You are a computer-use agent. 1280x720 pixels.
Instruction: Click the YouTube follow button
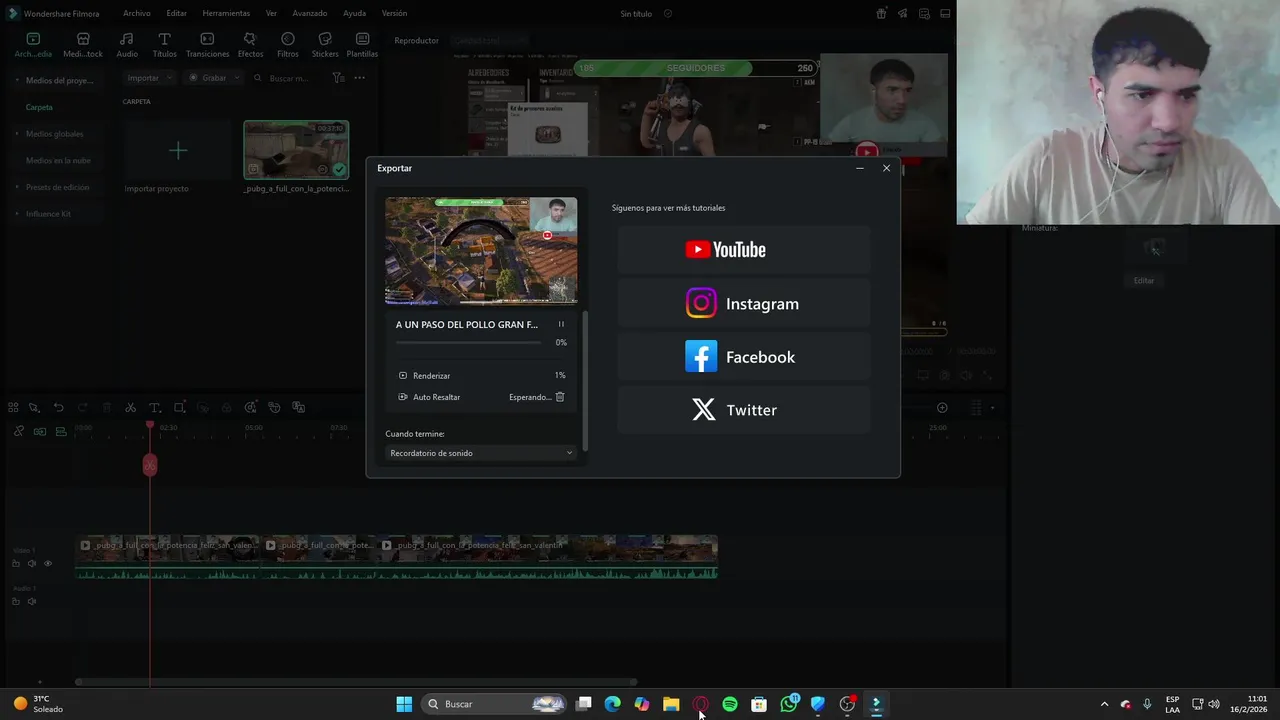[744, 250]
